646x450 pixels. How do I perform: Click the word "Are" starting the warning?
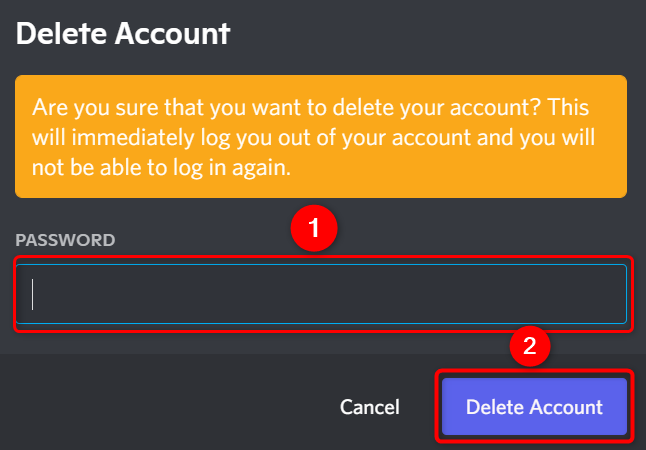48,107
